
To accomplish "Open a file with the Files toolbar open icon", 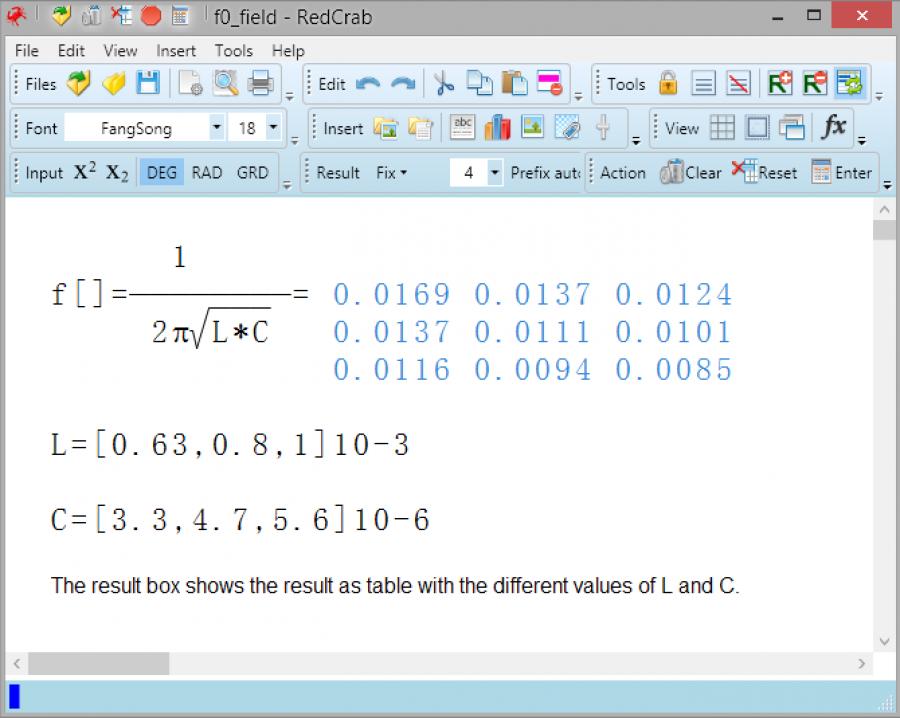I will coord(79,84).
